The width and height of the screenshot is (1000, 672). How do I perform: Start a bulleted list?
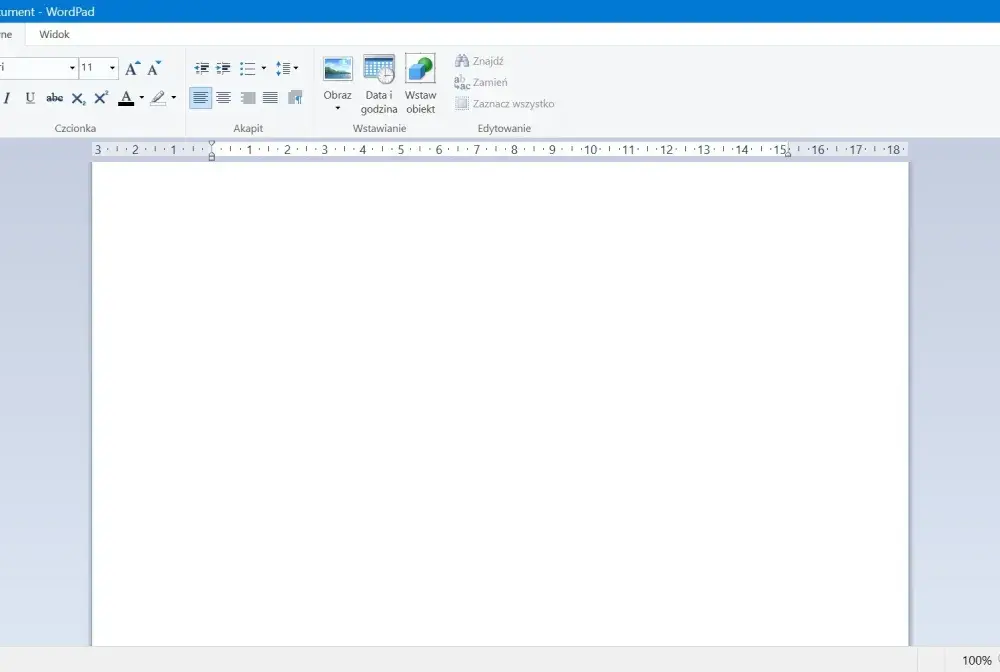pos(247,68)
